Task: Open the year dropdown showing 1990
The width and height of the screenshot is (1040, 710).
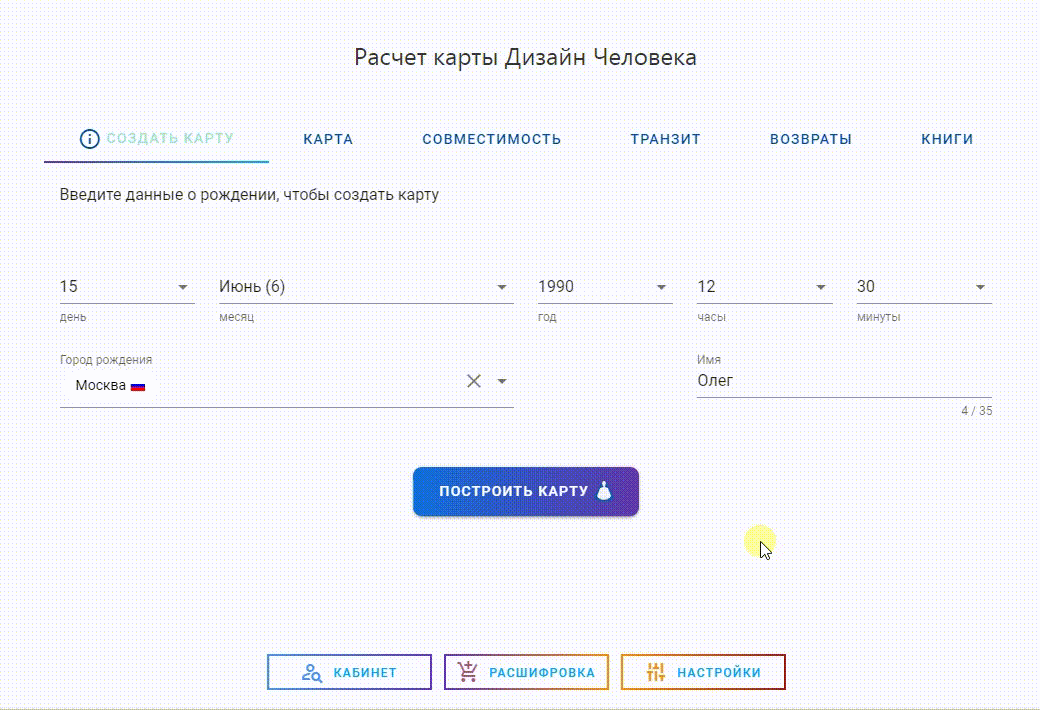Action: pos(661,288)
